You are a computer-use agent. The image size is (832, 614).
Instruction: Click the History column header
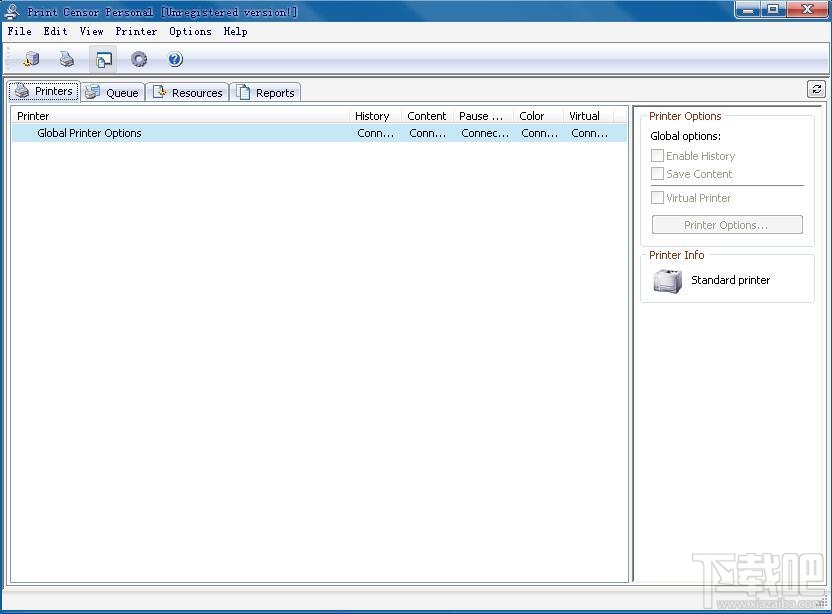coord(376,116)
